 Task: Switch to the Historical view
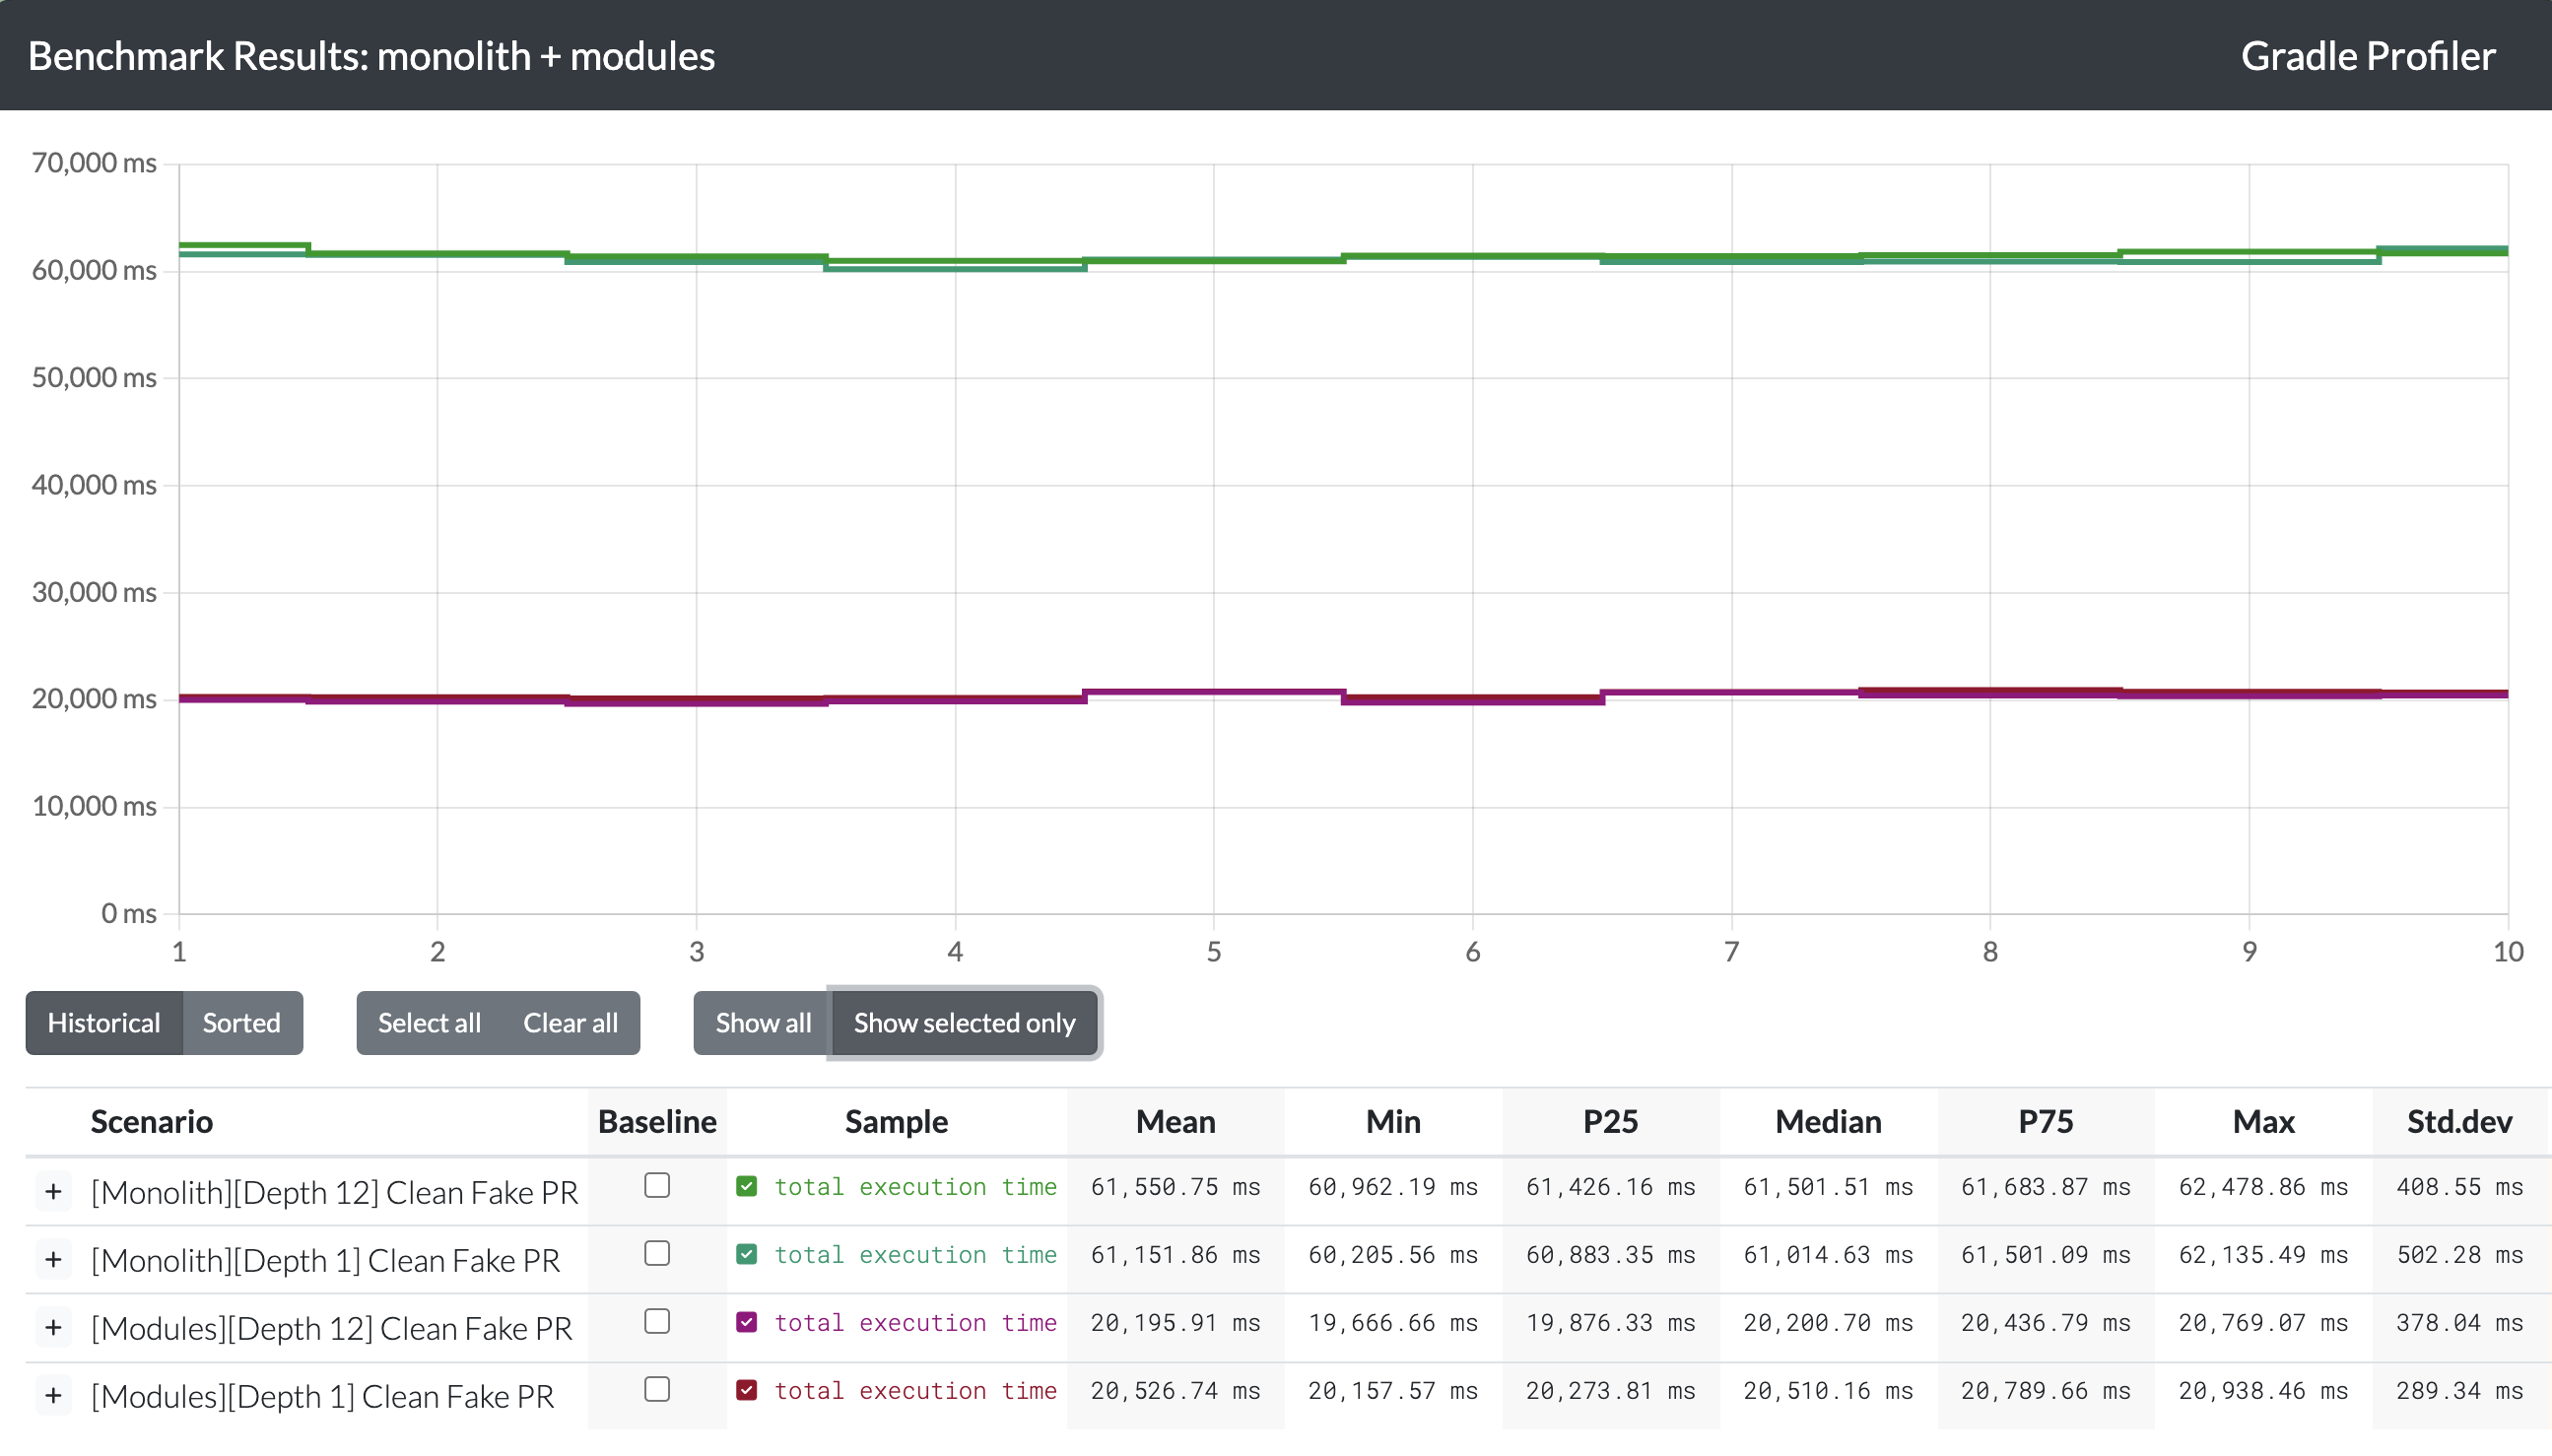tap(103, 1023)
